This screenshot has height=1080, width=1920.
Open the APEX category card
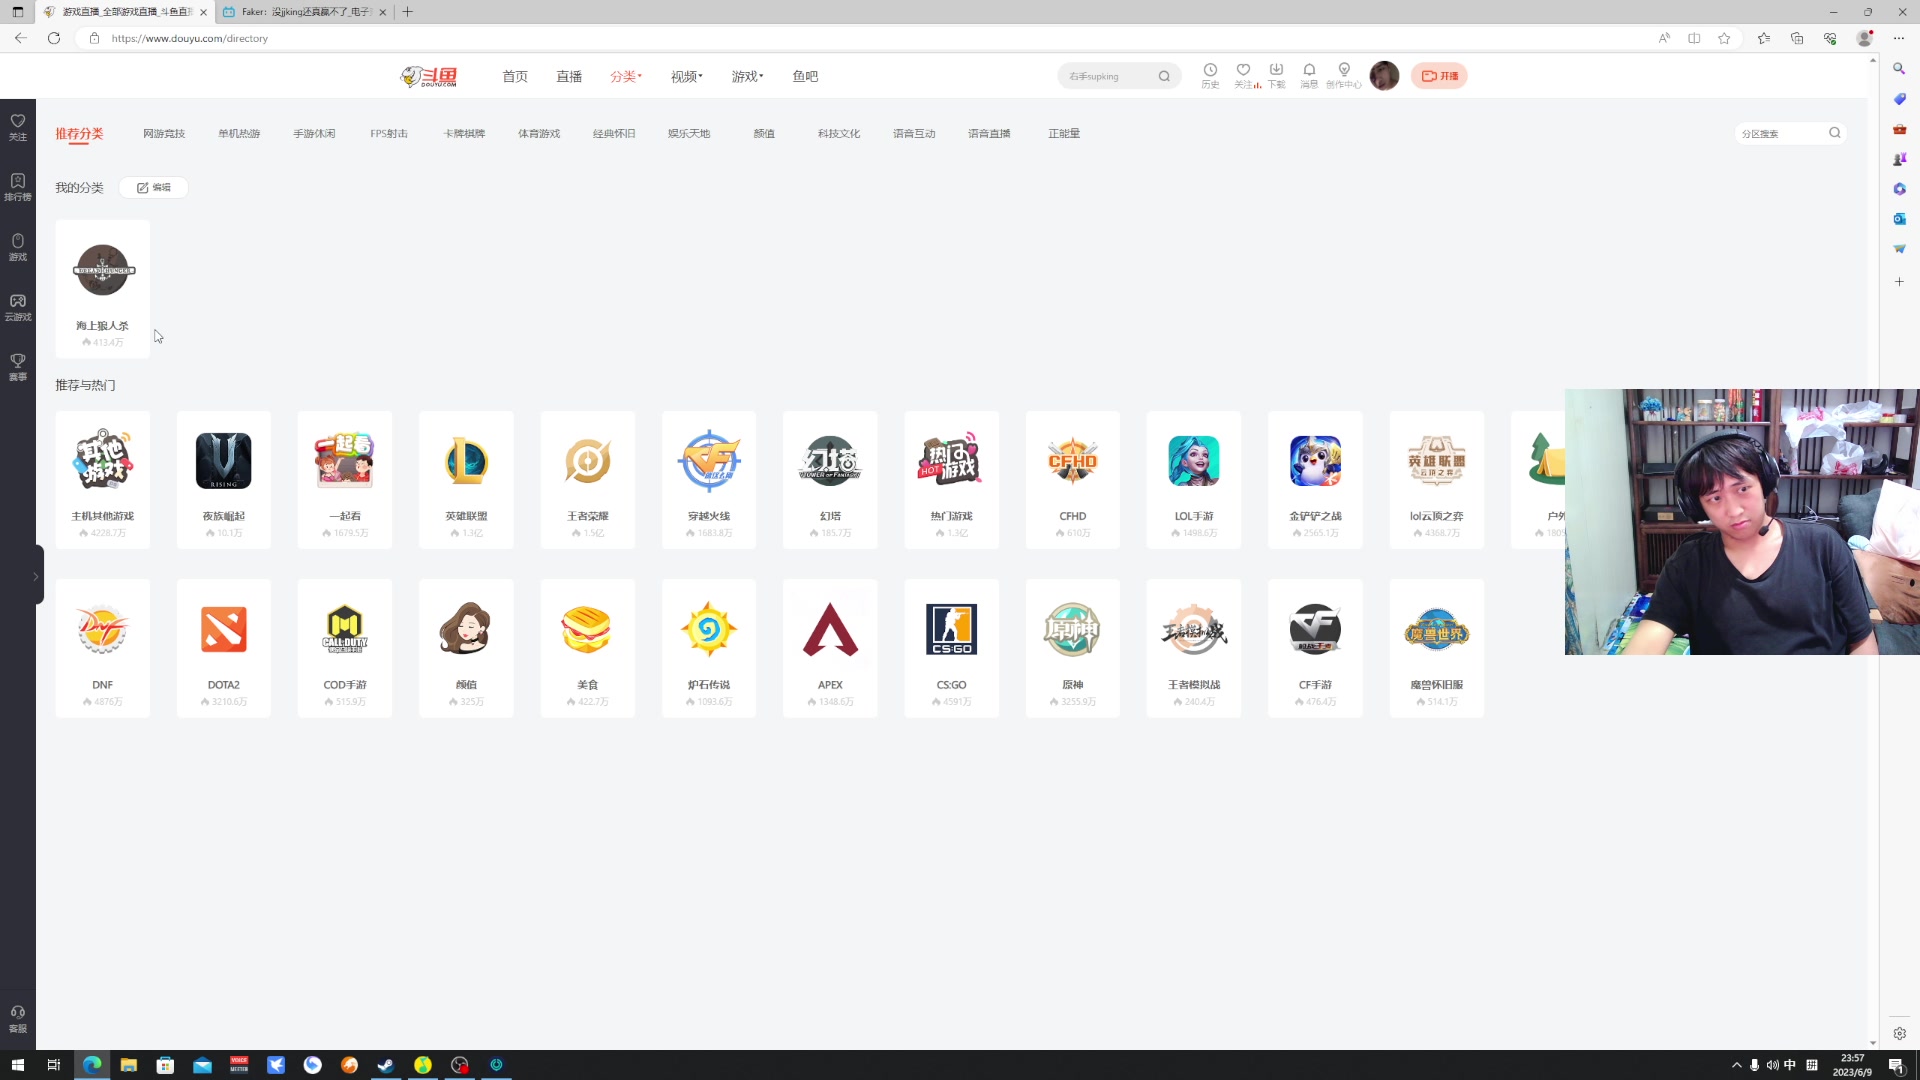pos(830,648)
